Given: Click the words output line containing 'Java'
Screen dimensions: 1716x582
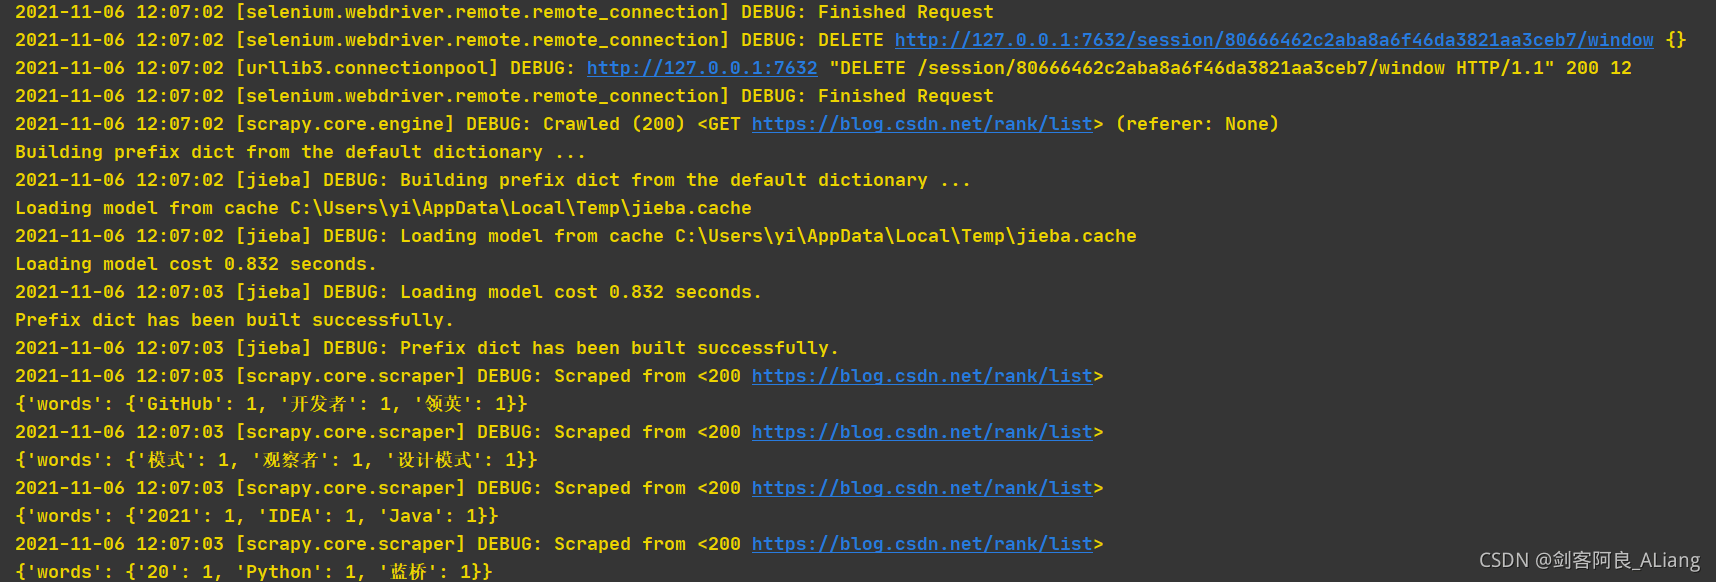Looking at the screenshot, I should pyautogui.click(x=256, y=516).
